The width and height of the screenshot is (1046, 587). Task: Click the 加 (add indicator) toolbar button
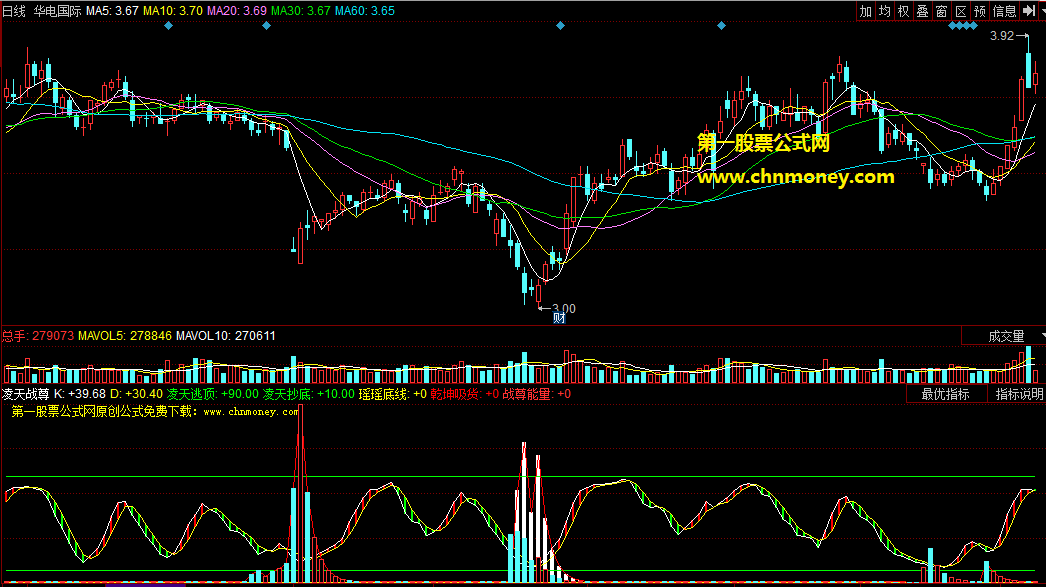tap(865, 11)
